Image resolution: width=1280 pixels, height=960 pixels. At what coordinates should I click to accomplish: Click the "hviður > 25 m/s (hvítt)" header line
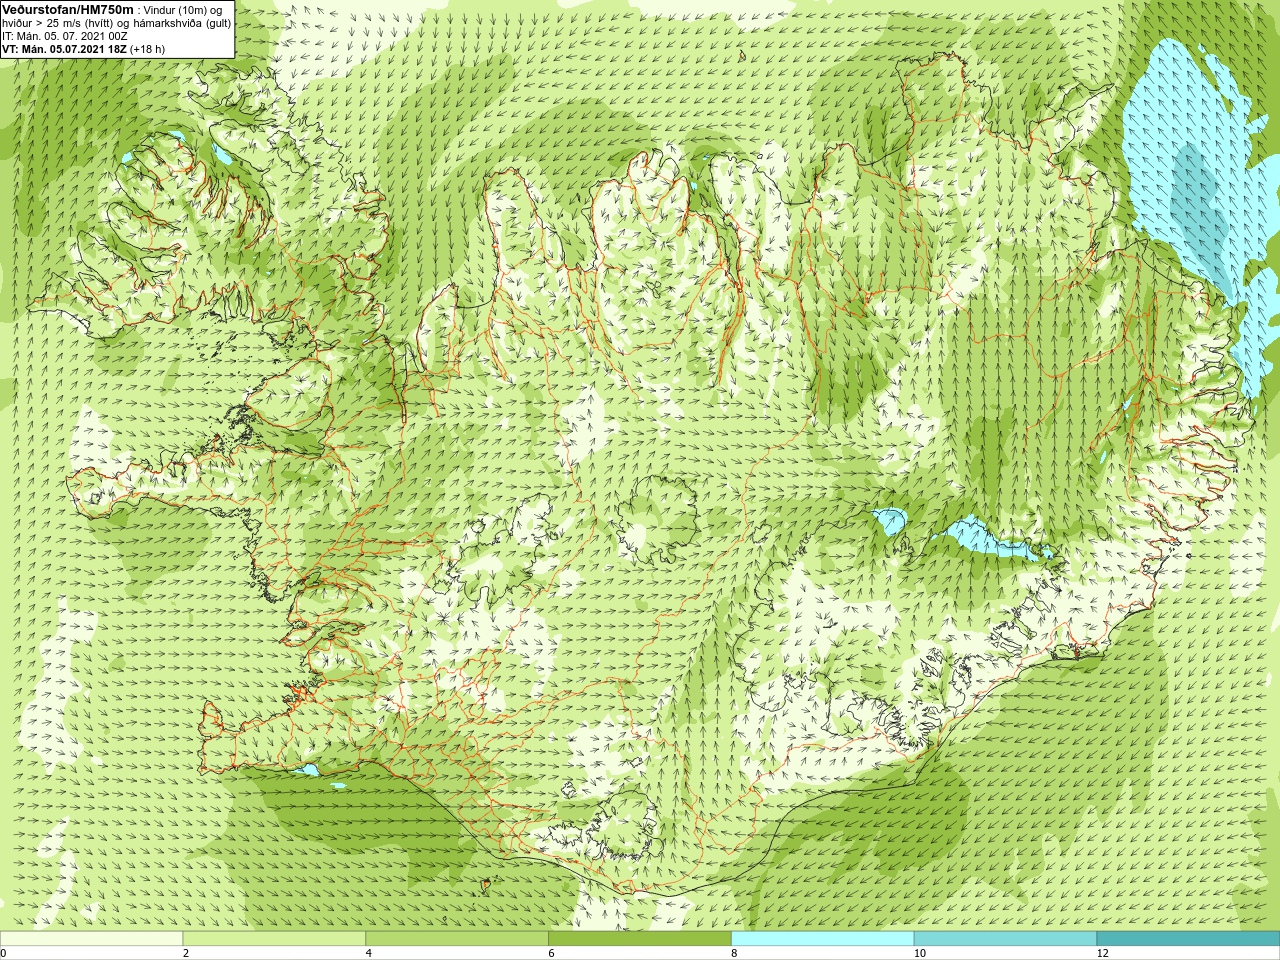59,23
